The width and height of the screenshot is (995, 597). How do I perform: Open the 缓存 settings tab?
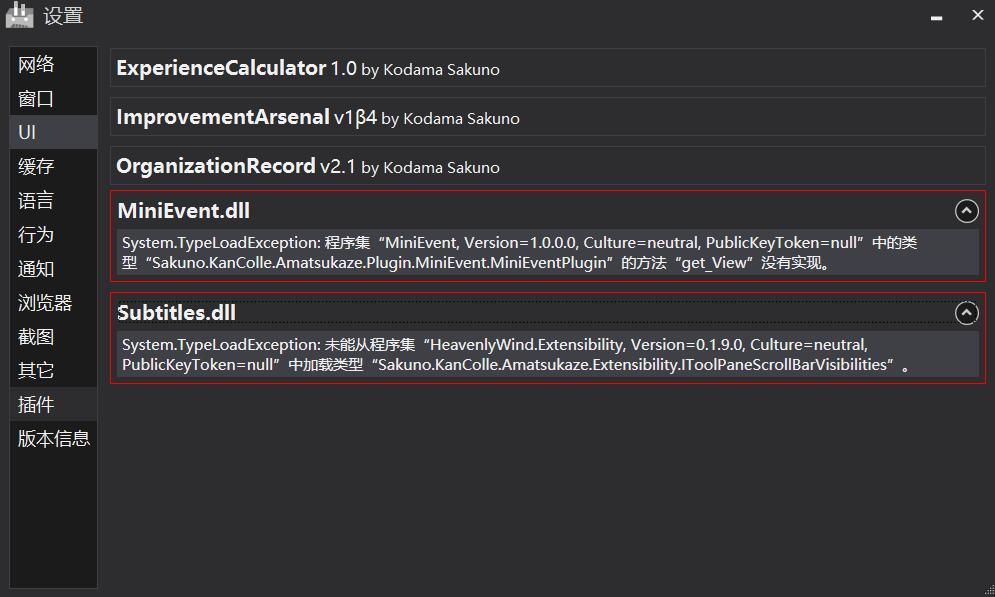[x=53, y=166]
